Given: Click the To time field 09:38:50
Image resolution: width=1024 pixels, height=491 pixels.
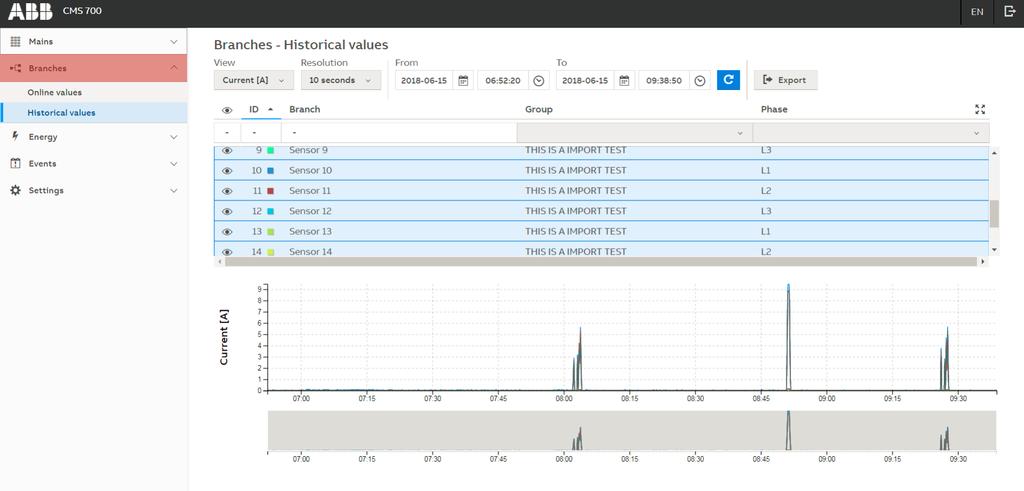Looking at the screenshot, I should pyautogui.click(x=664, y=80).
